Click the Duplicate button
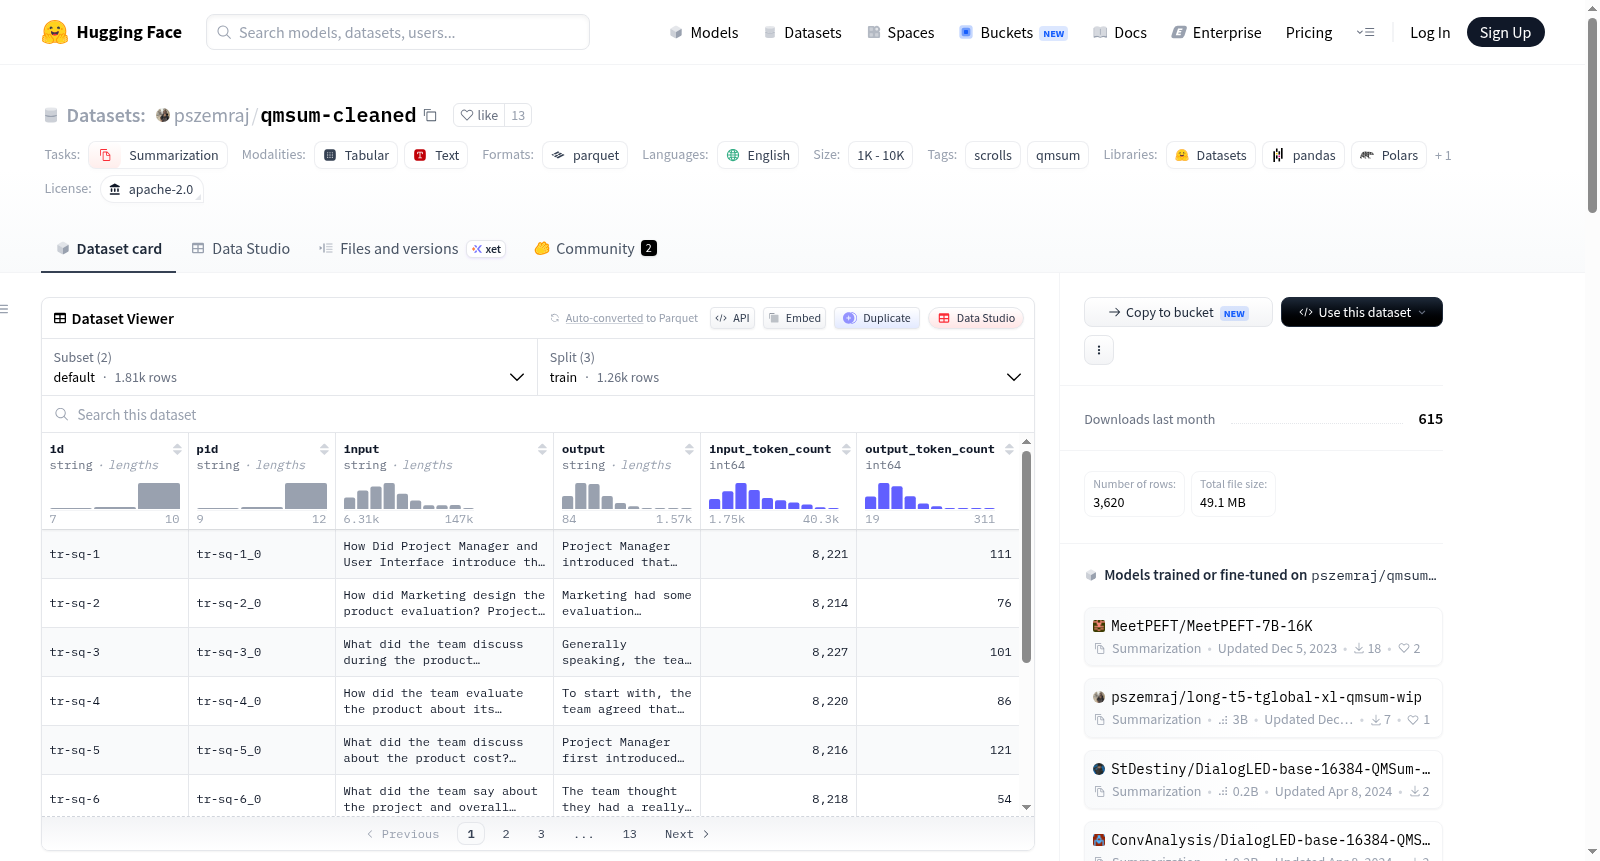The height and width of the screenshot is (861, 1600). (x=877, y=318)
